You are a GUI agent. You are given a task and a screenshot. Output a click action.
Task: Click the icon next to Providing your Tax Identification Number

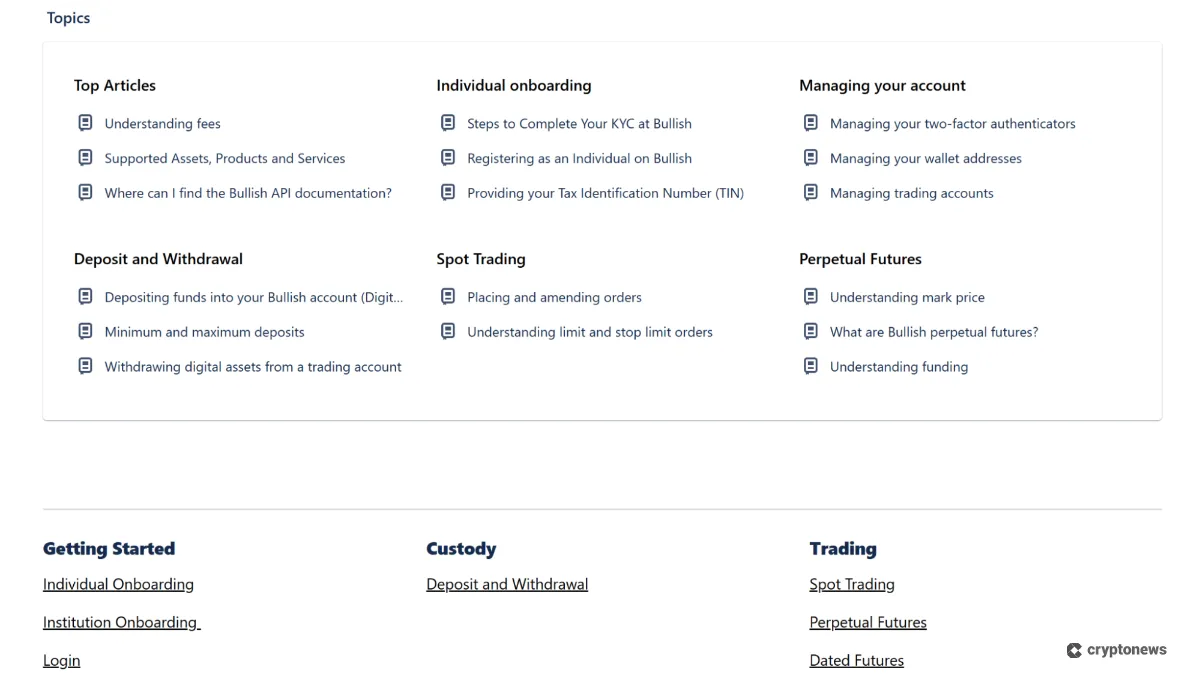448,193
